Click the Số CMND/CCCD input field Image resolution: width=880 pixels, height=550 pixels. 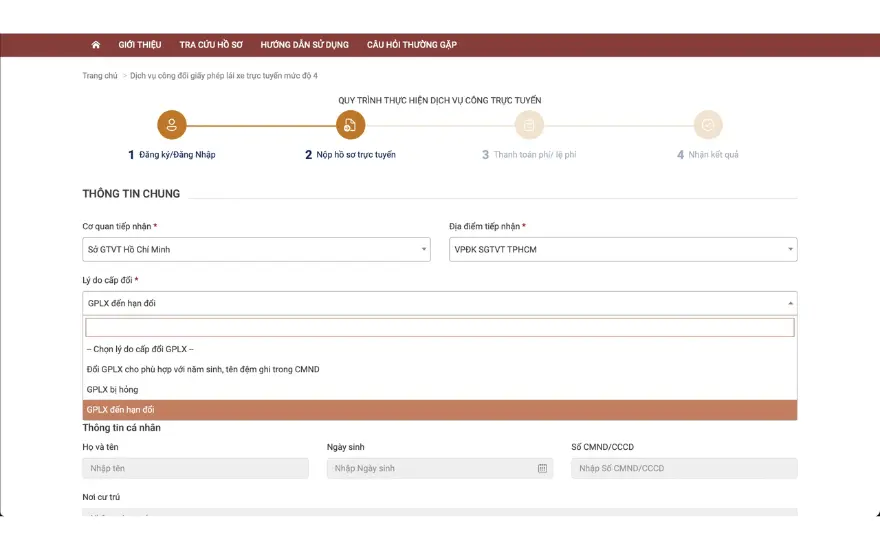coord(684,468)
